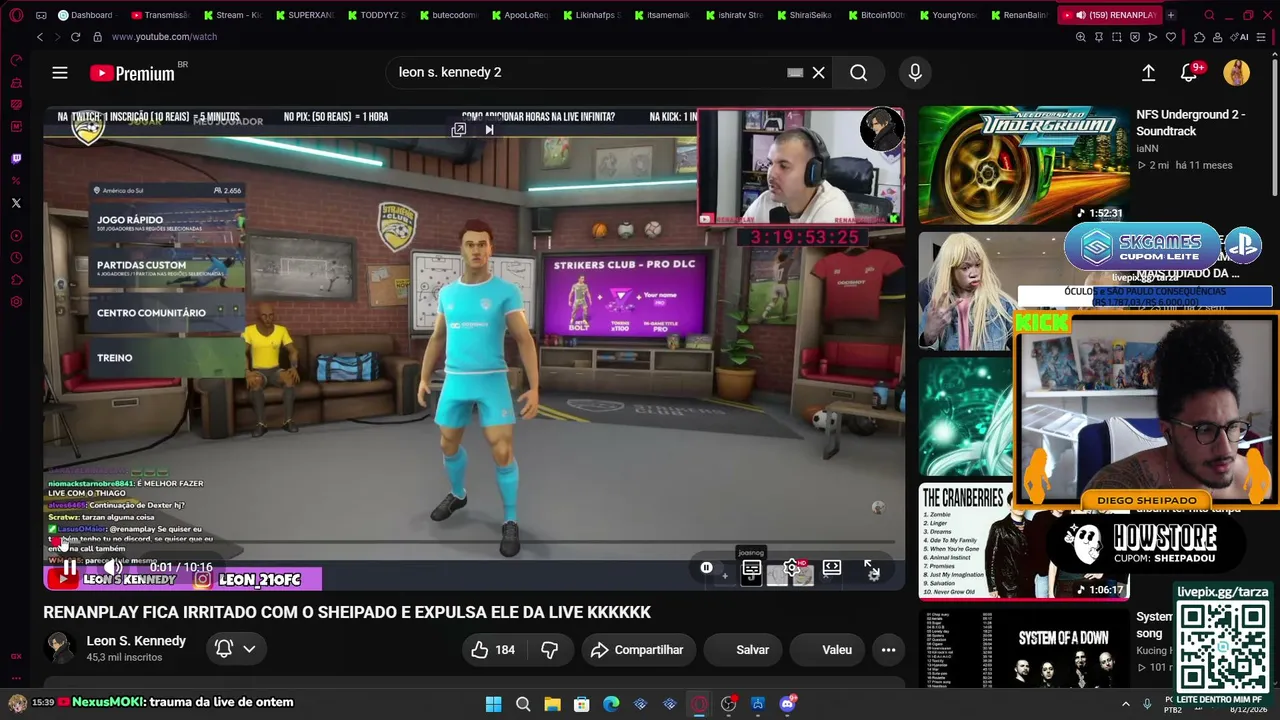The image size is (1280, 720).
Task: Play NFS Underground 2 Soundtrack thumbnail
Action: pos(1023,165)
